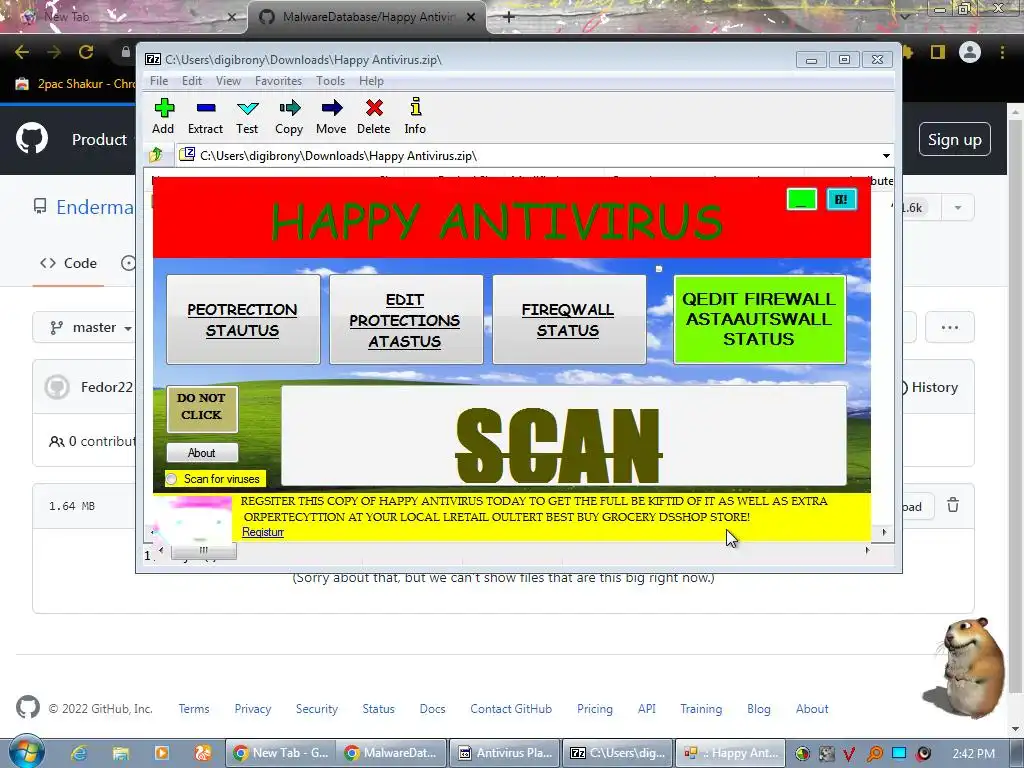This screenshot has width=1024, height=768.
Task: Switch to Antivirus Pla... taskbar window
Action: [505, 753]
